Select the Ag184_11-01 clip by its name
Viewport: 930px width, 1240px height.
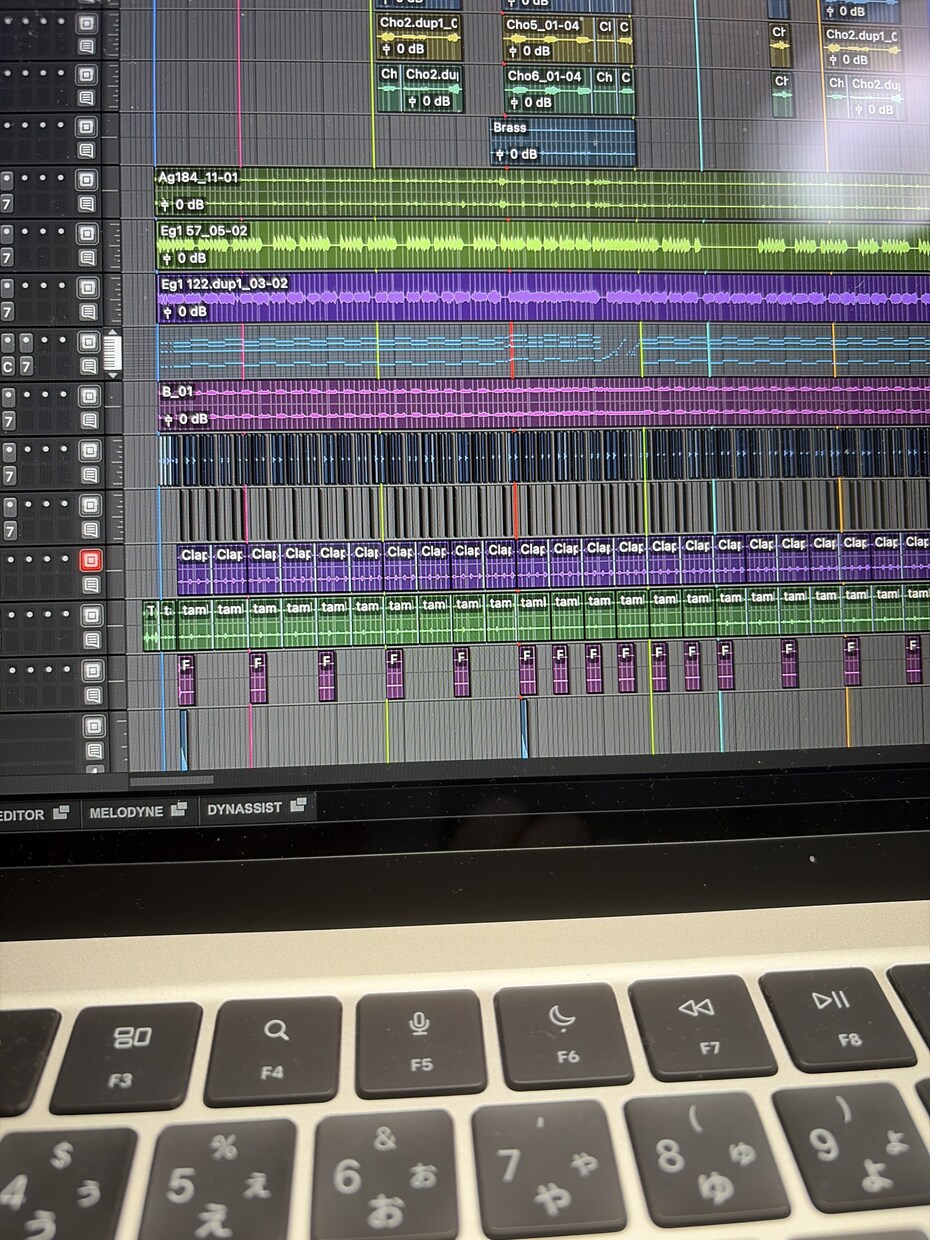tap(198, 177)
